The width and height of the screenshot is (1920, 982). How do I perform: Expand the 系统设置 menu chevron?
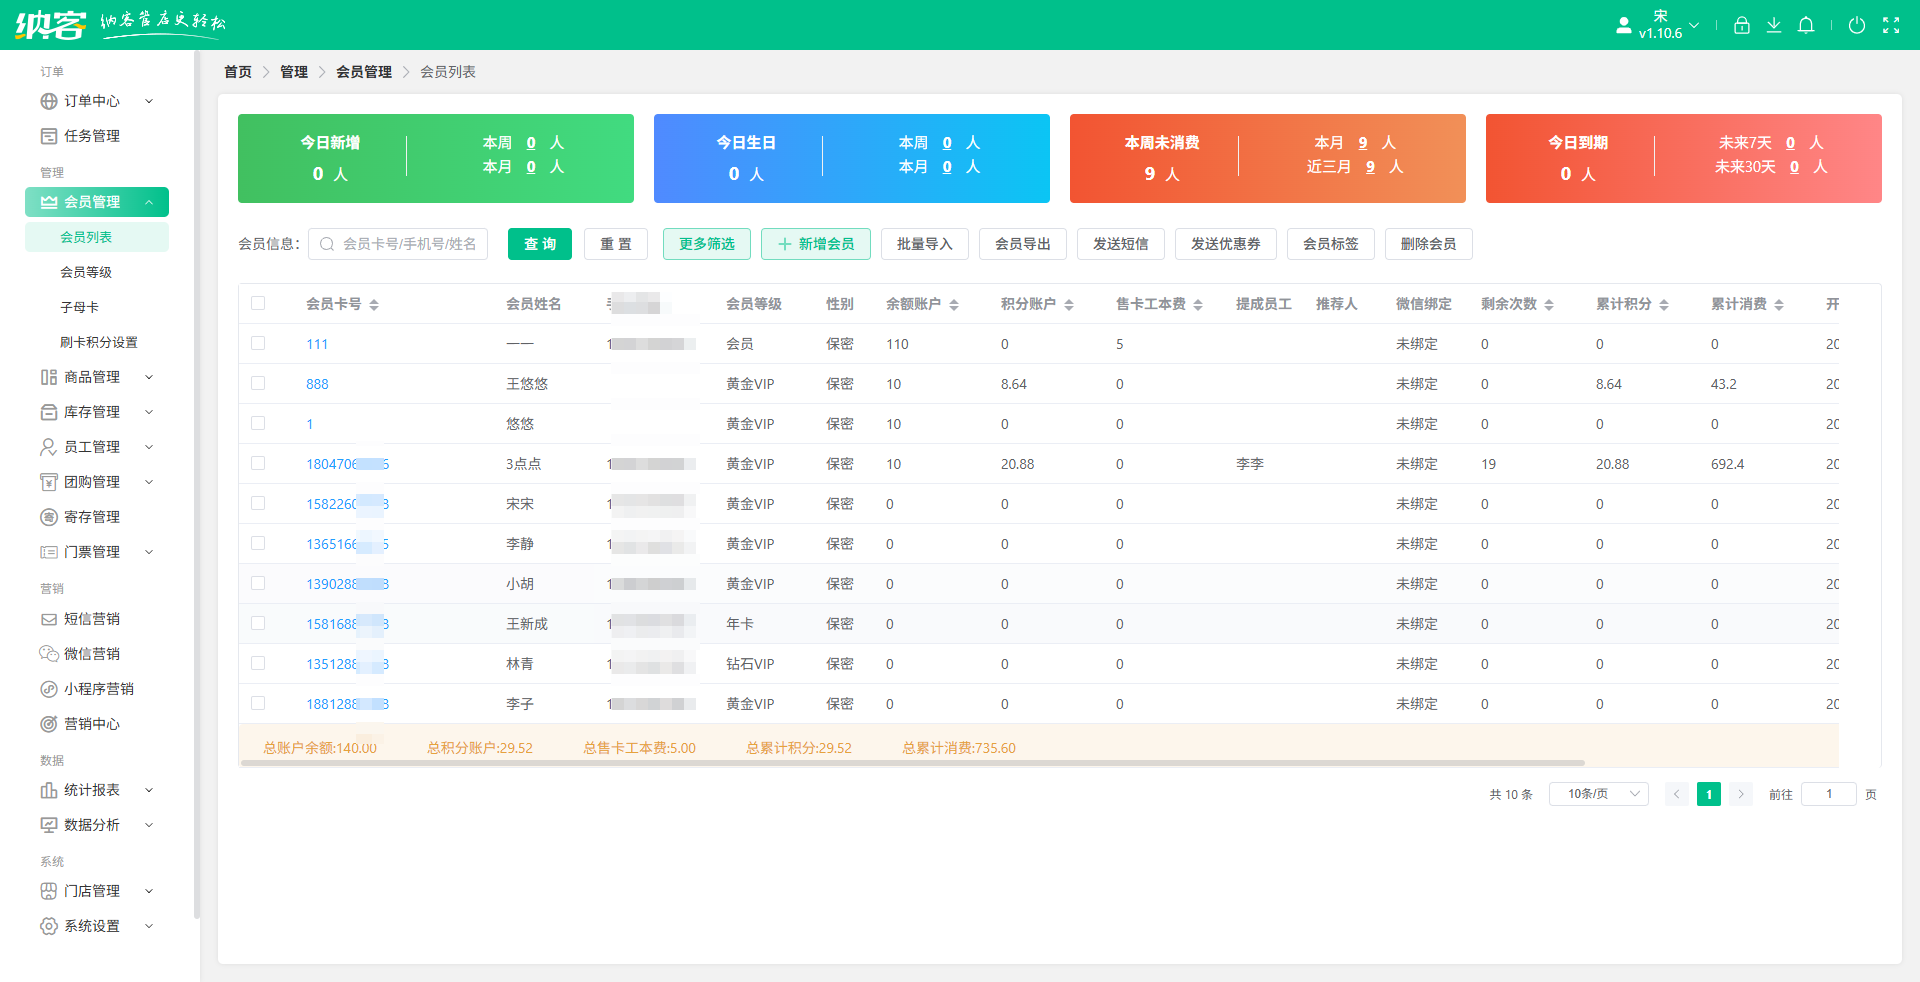click(149, 926)
